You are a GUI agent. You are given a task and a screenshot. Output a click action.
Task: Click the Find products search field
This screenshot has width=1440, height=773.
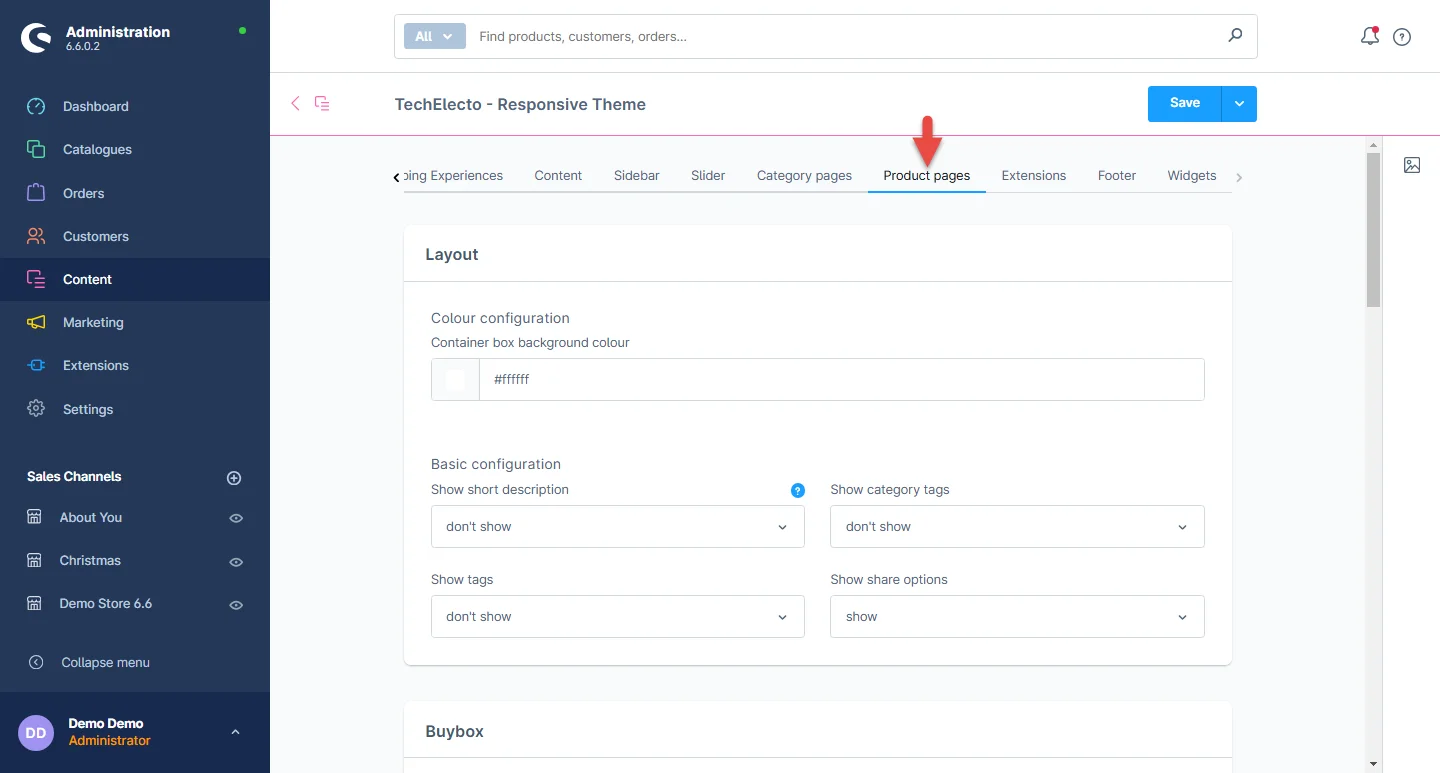(845, 36)
